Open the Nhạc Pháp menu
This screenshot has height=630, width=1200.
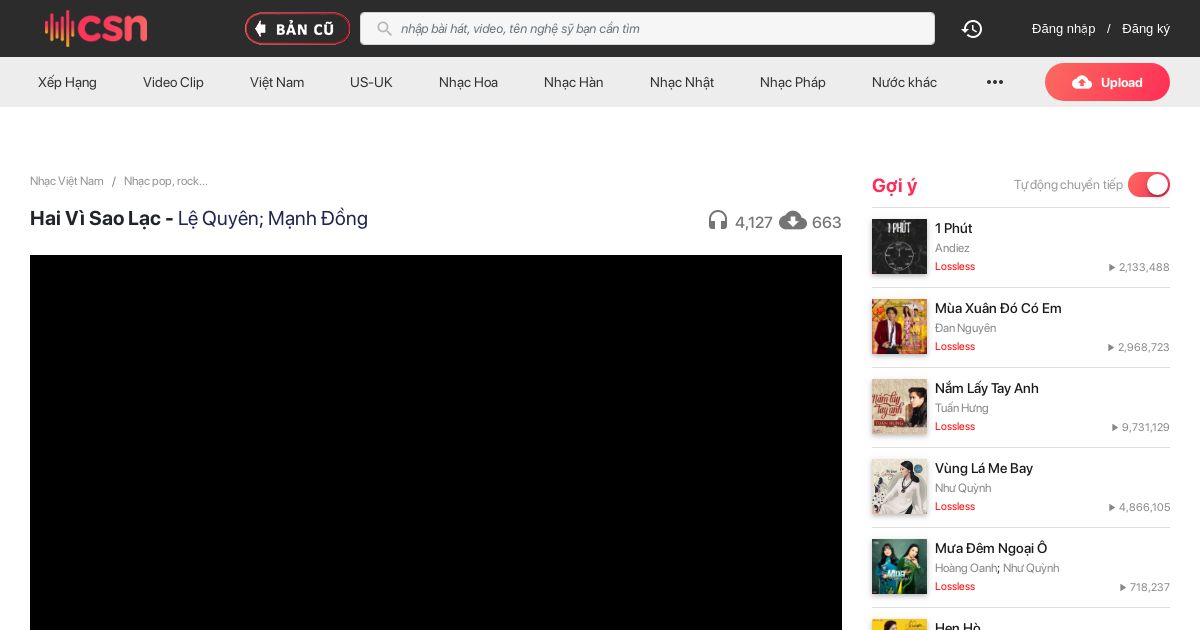click(x=793, y=82)
